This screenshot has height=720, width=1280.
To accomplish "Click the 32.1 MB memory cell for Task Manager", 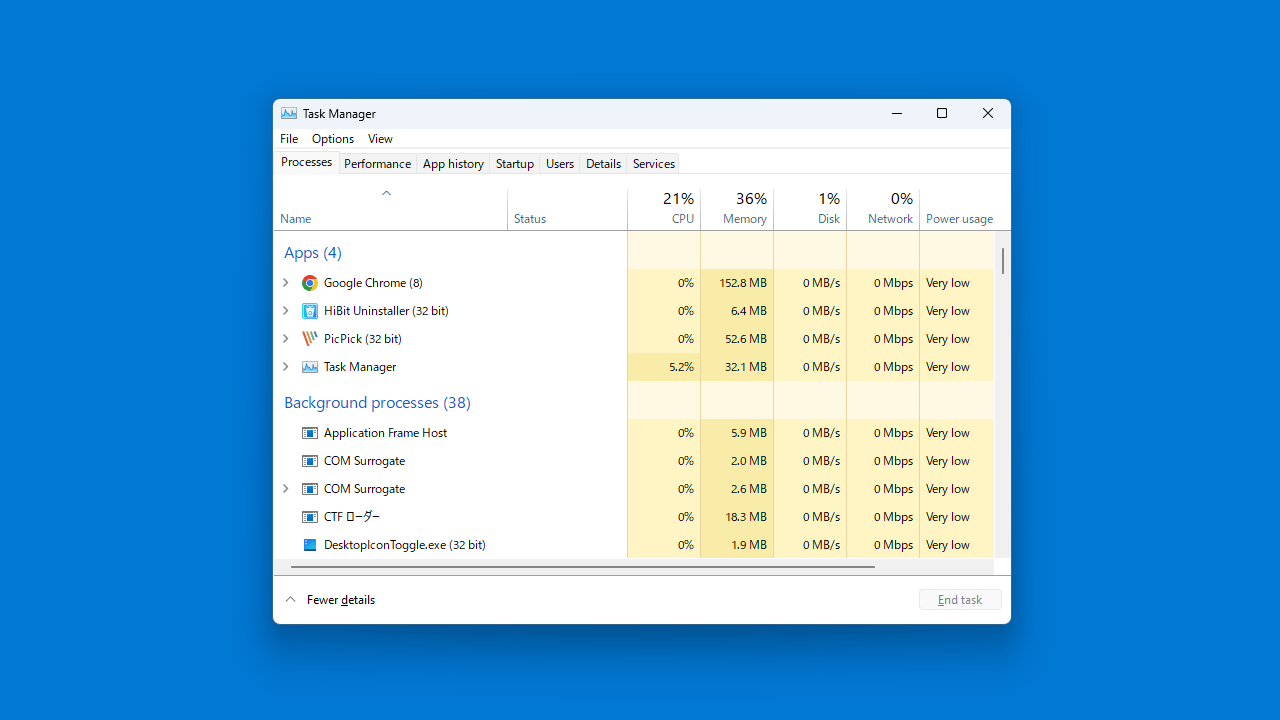I will pos(737,367).
